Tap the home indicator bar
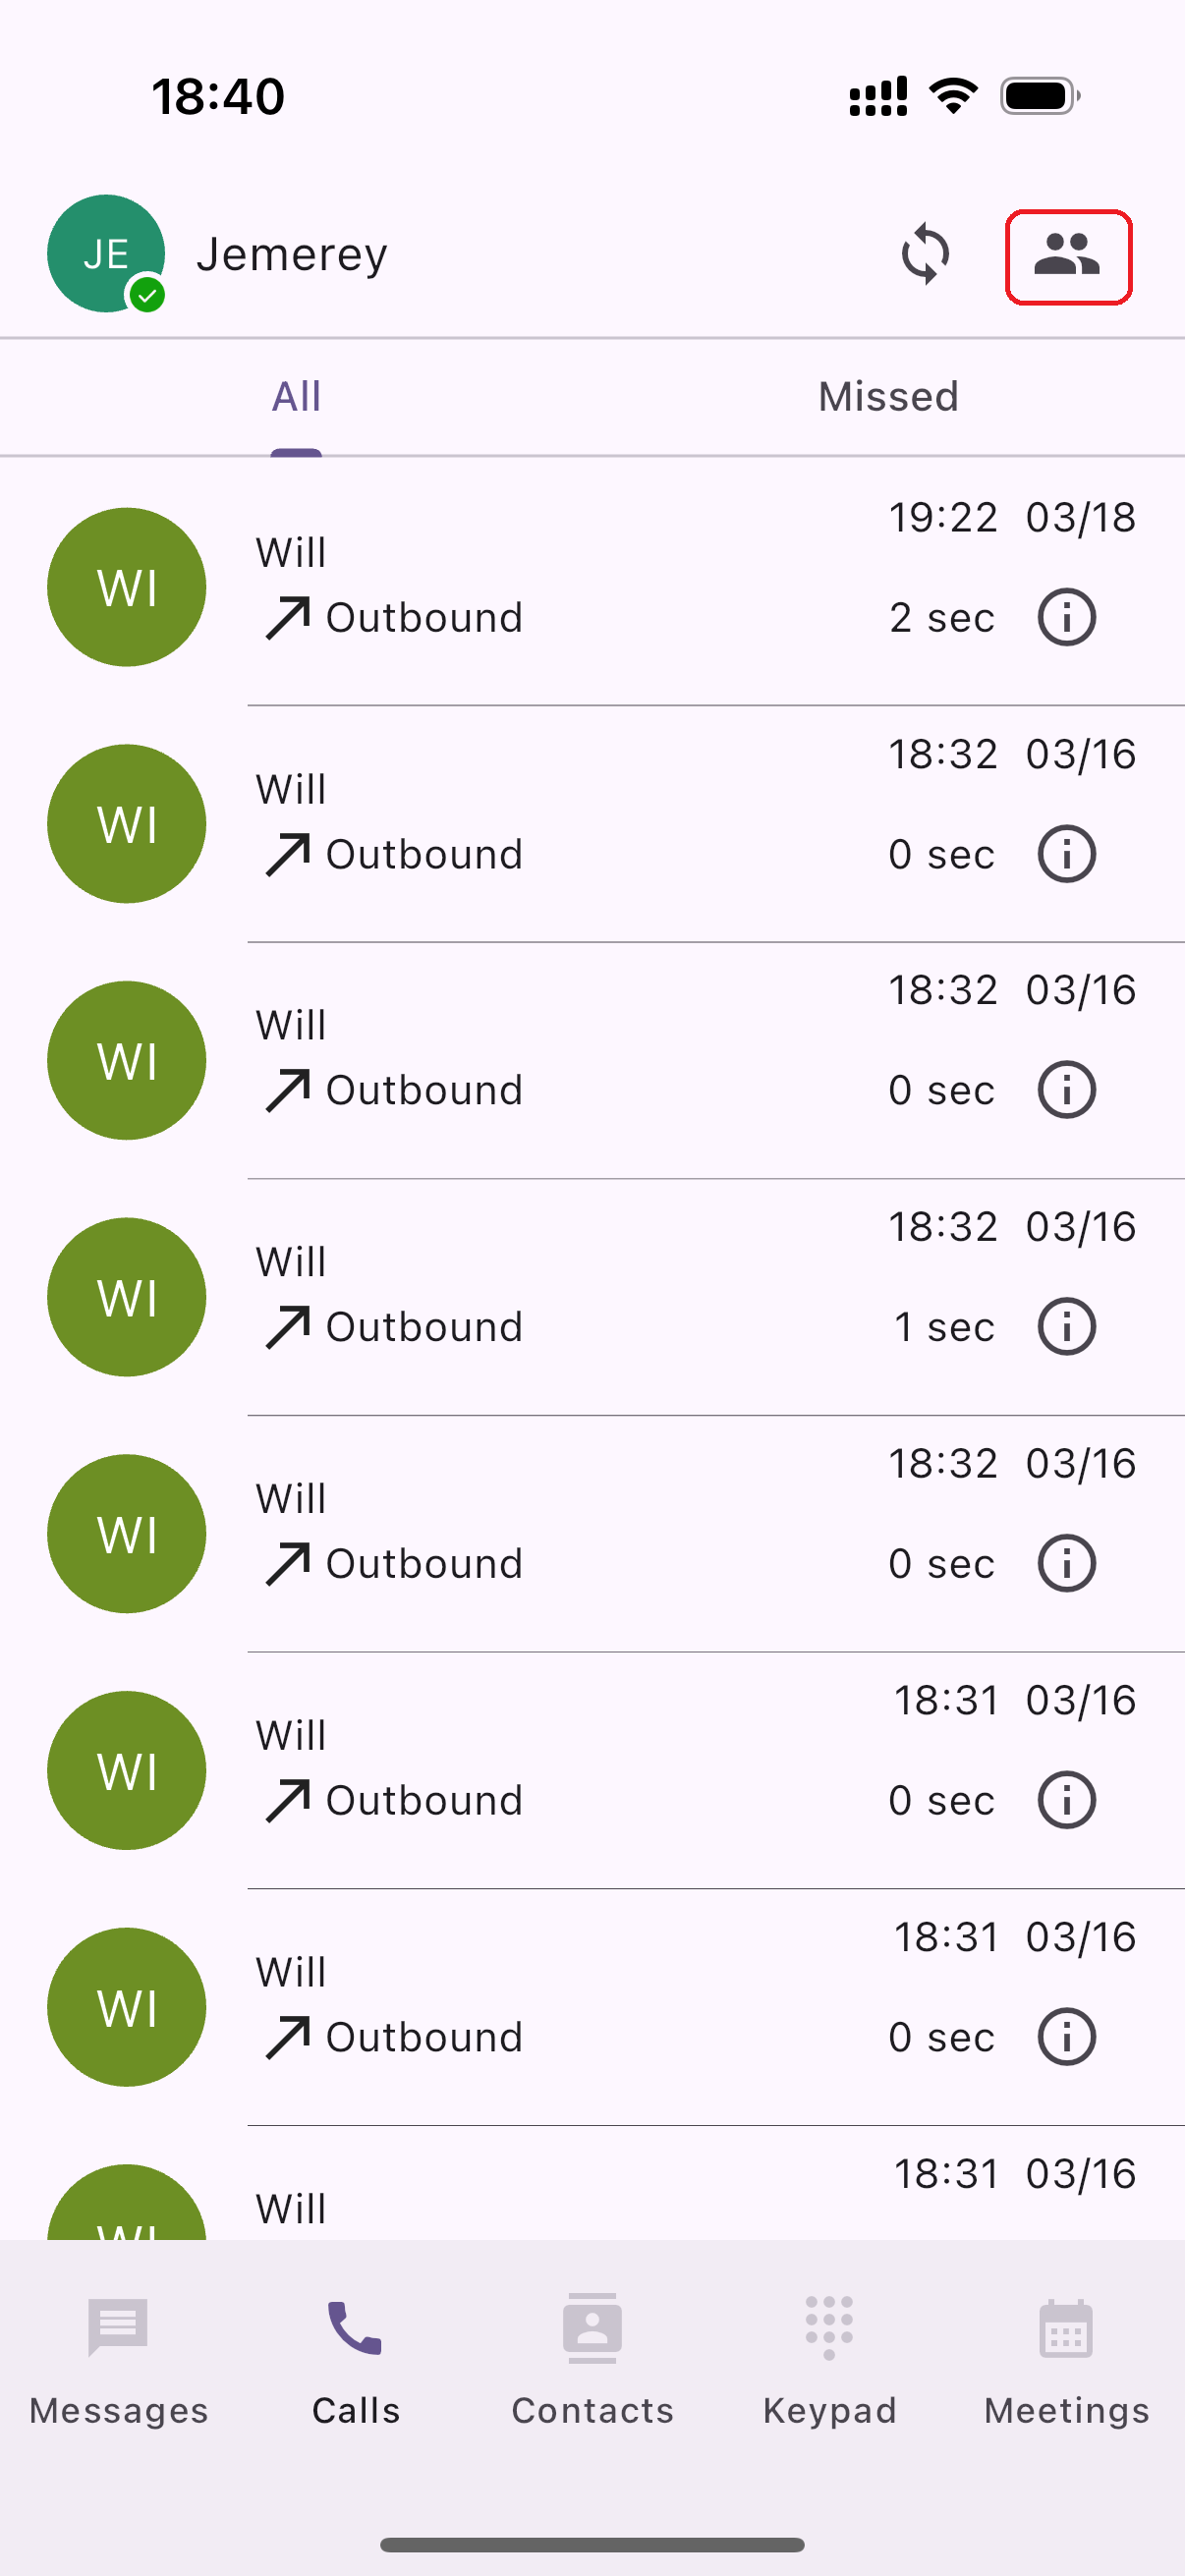 click(592, 2544)
